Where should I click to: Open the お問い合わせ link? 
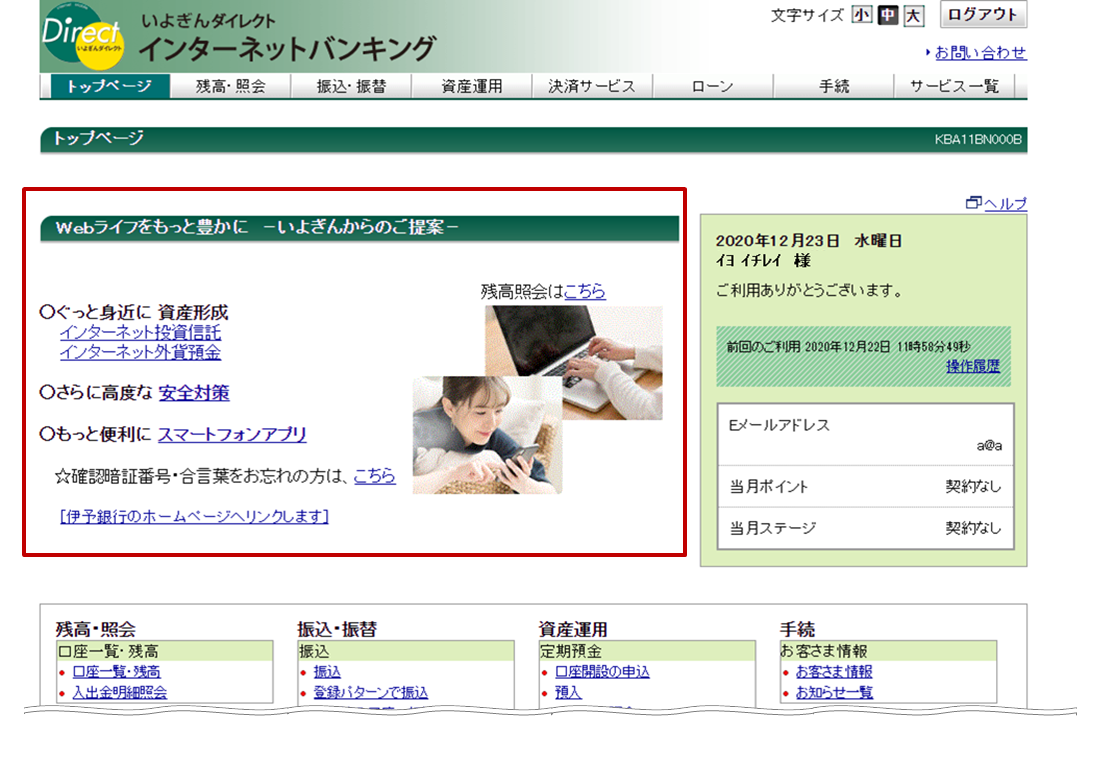980,52
